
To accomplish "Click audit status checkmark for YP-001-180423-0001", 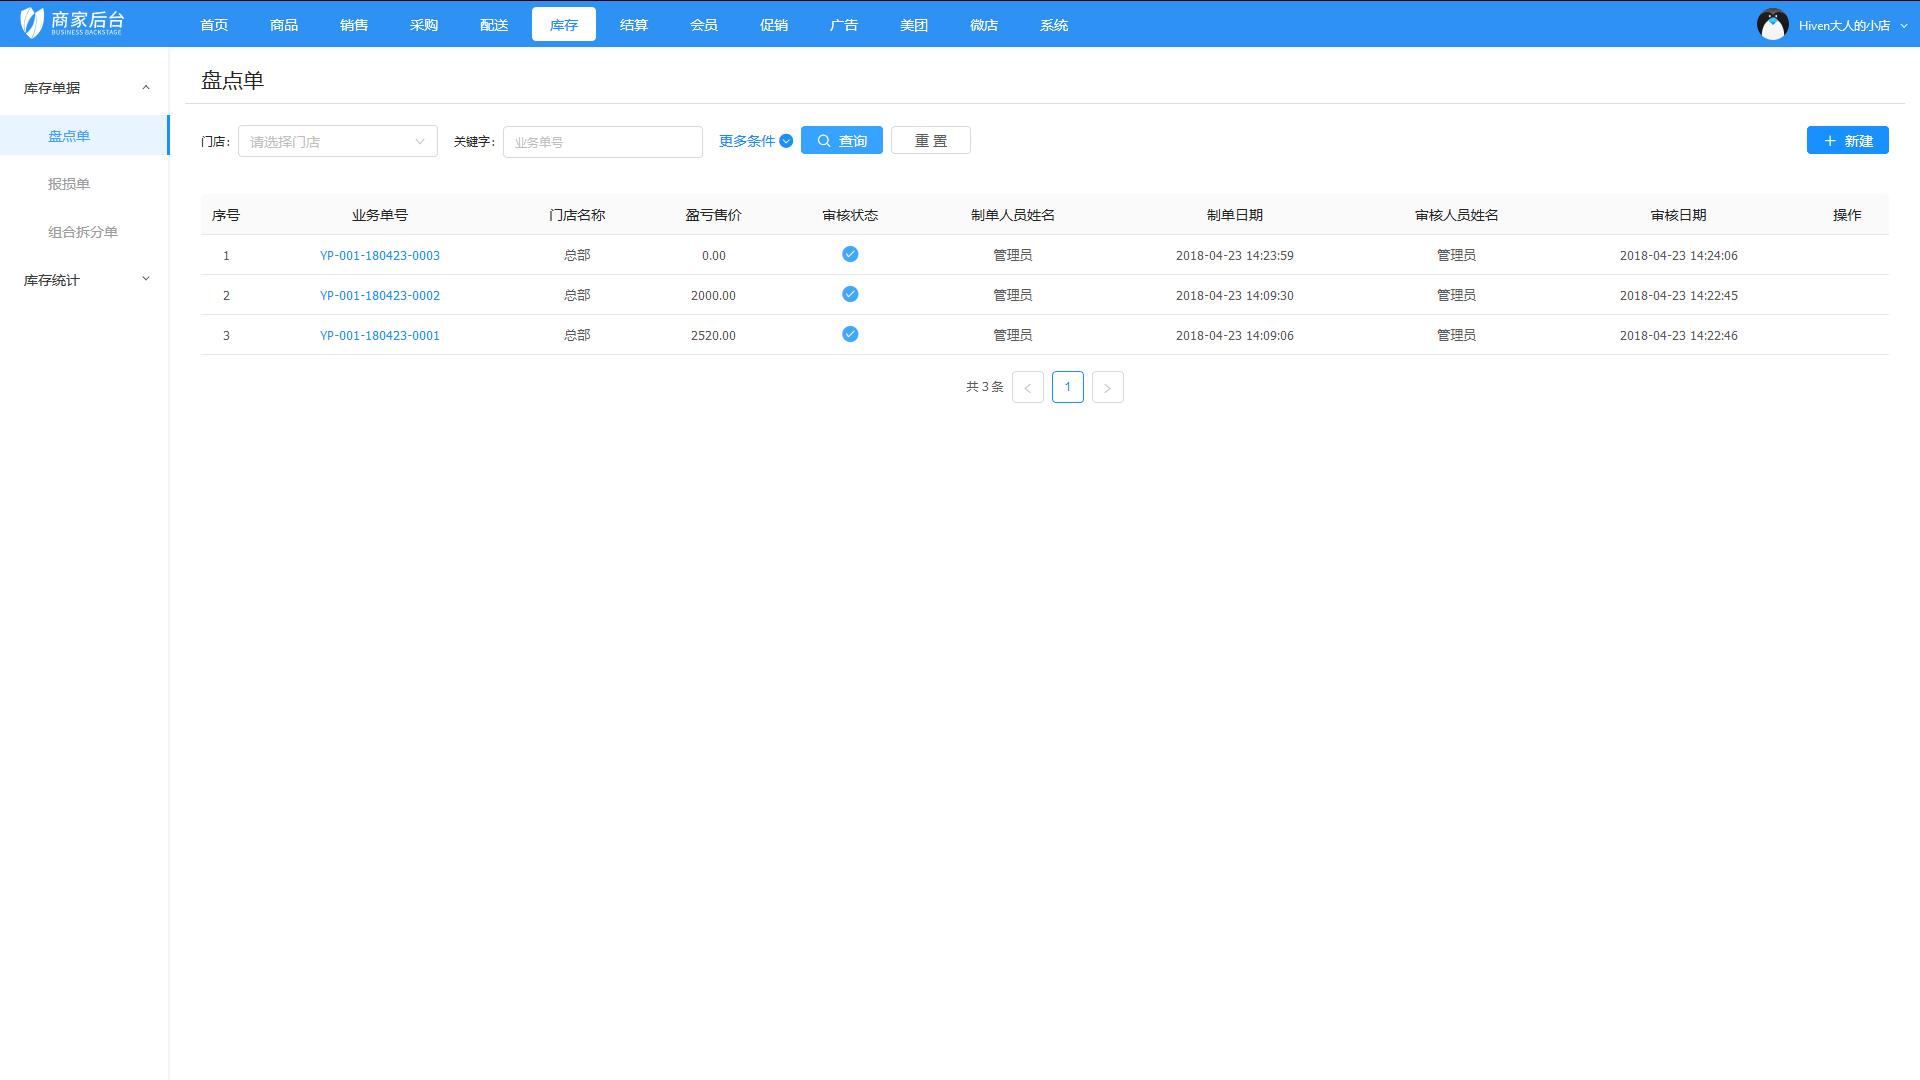I will coord(850,335).
